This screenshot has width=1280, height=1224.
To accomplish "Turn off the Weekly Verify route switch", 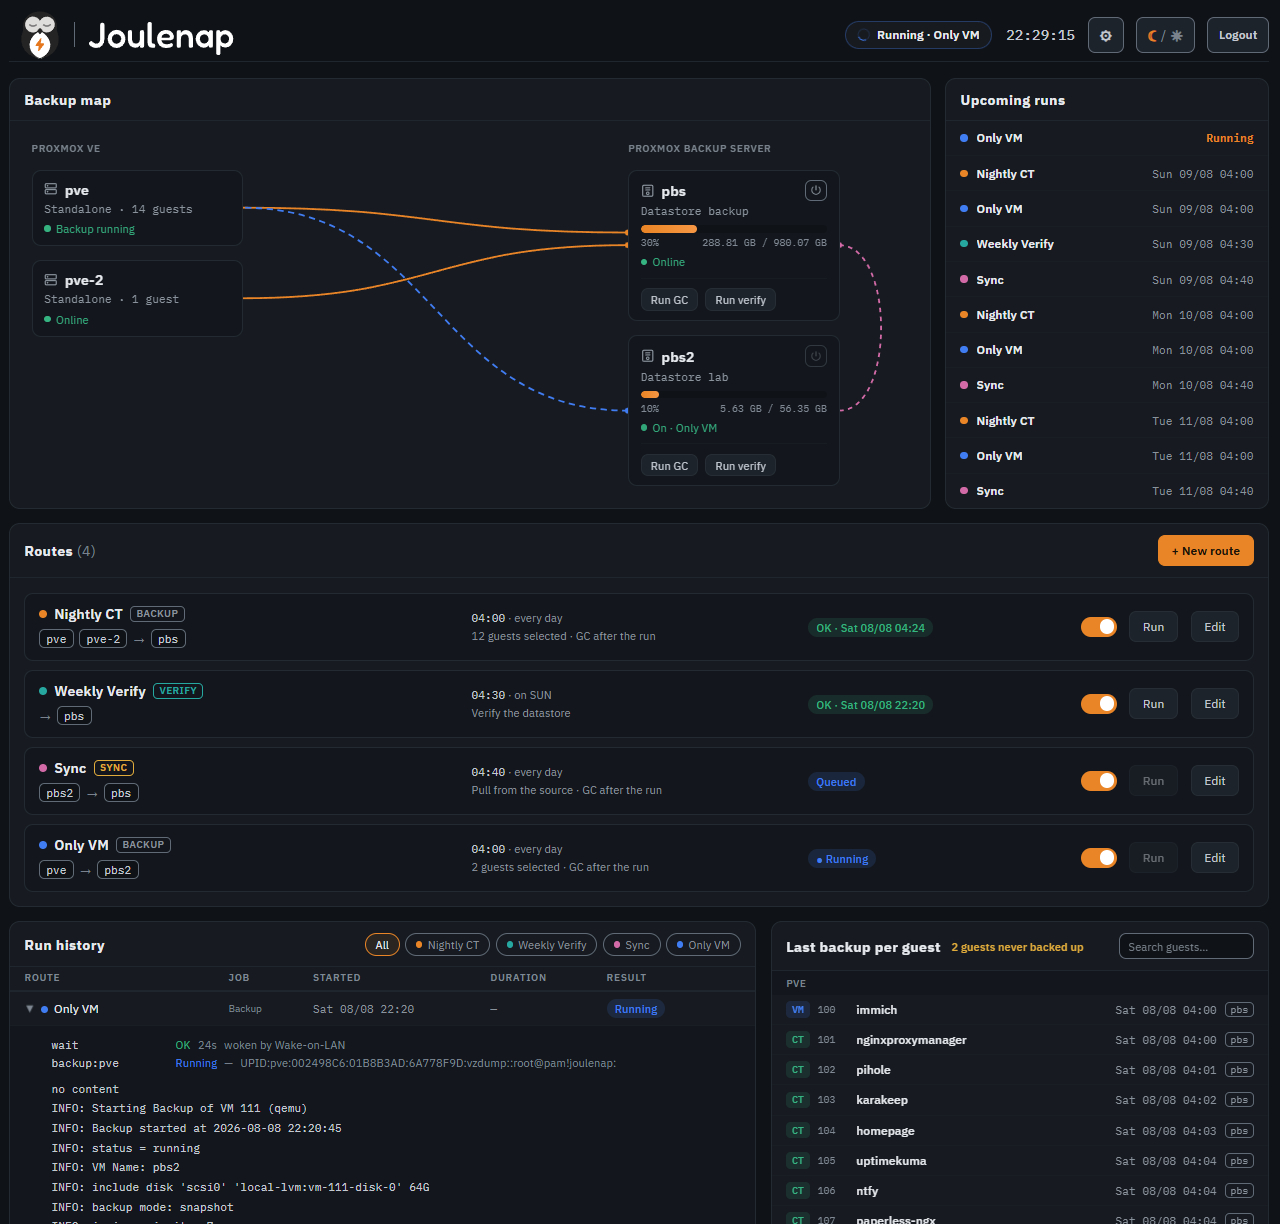I will coord(1099,704).
